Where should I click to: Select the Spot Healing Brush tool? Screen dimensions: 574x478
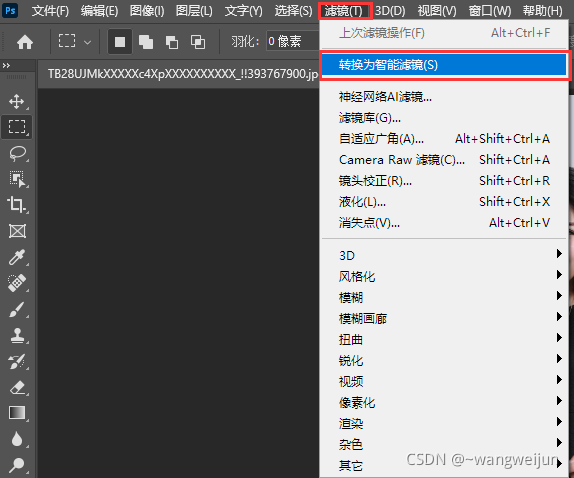click(x=17, y=283)
